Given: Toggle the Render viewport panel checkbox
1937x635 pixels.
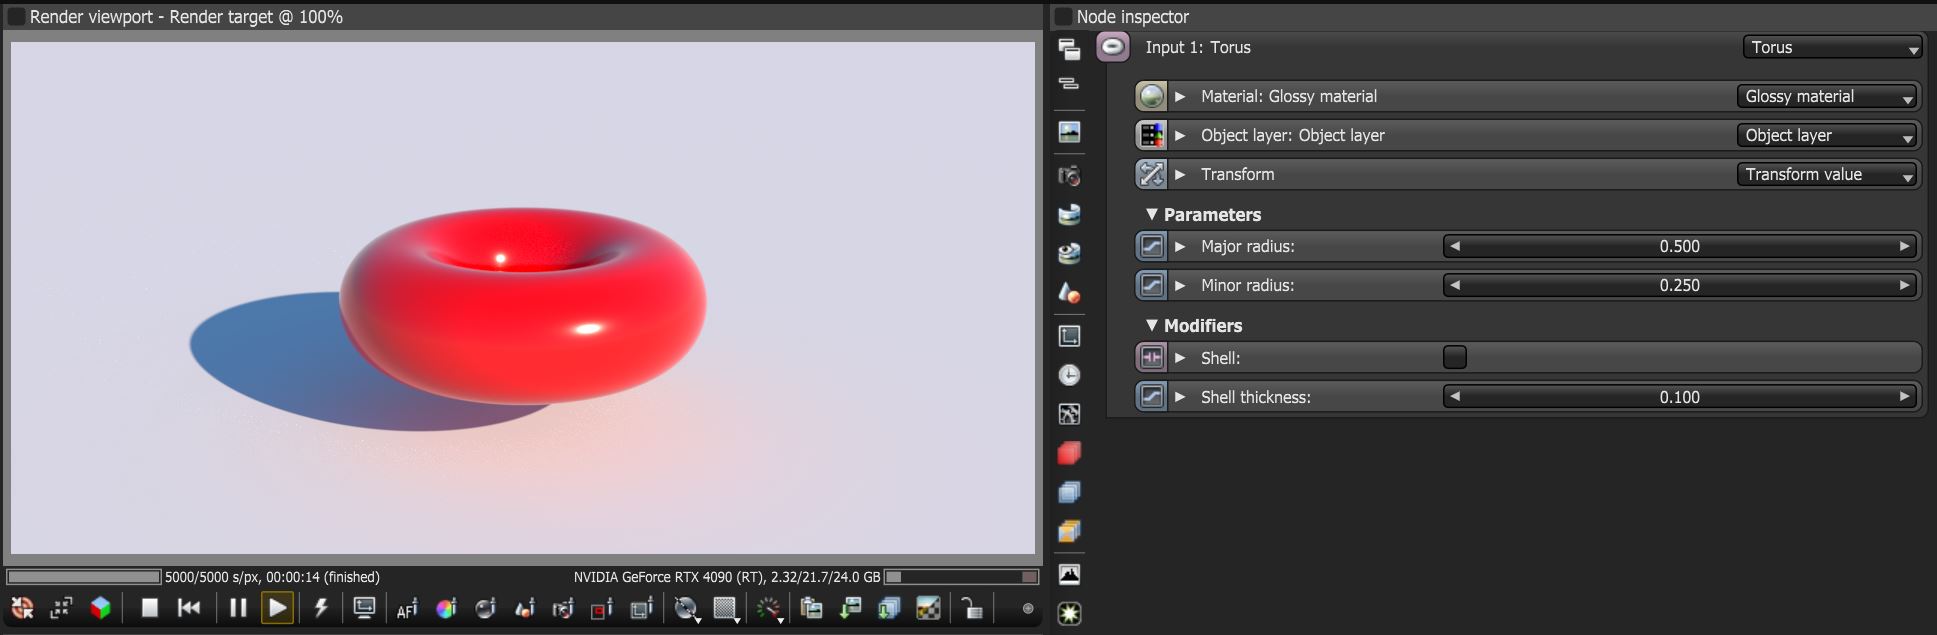Looking at the screenshot, I should click(x=17, y=17).
